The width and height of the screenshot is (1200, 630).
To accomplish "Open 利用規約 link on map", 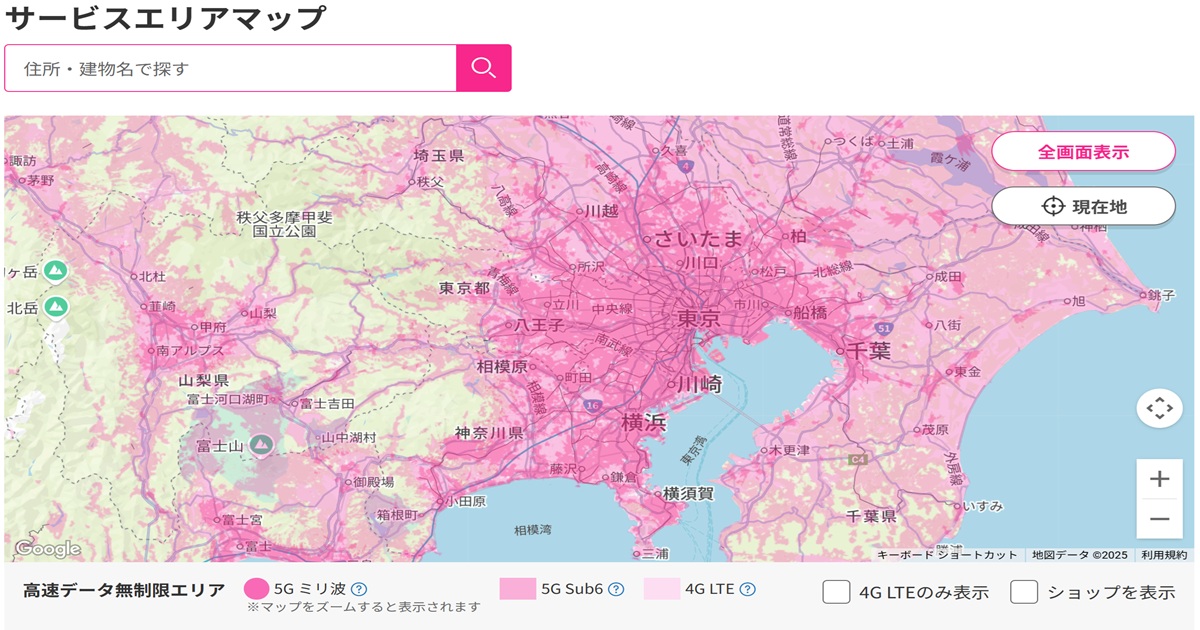I will (1164, 555).
